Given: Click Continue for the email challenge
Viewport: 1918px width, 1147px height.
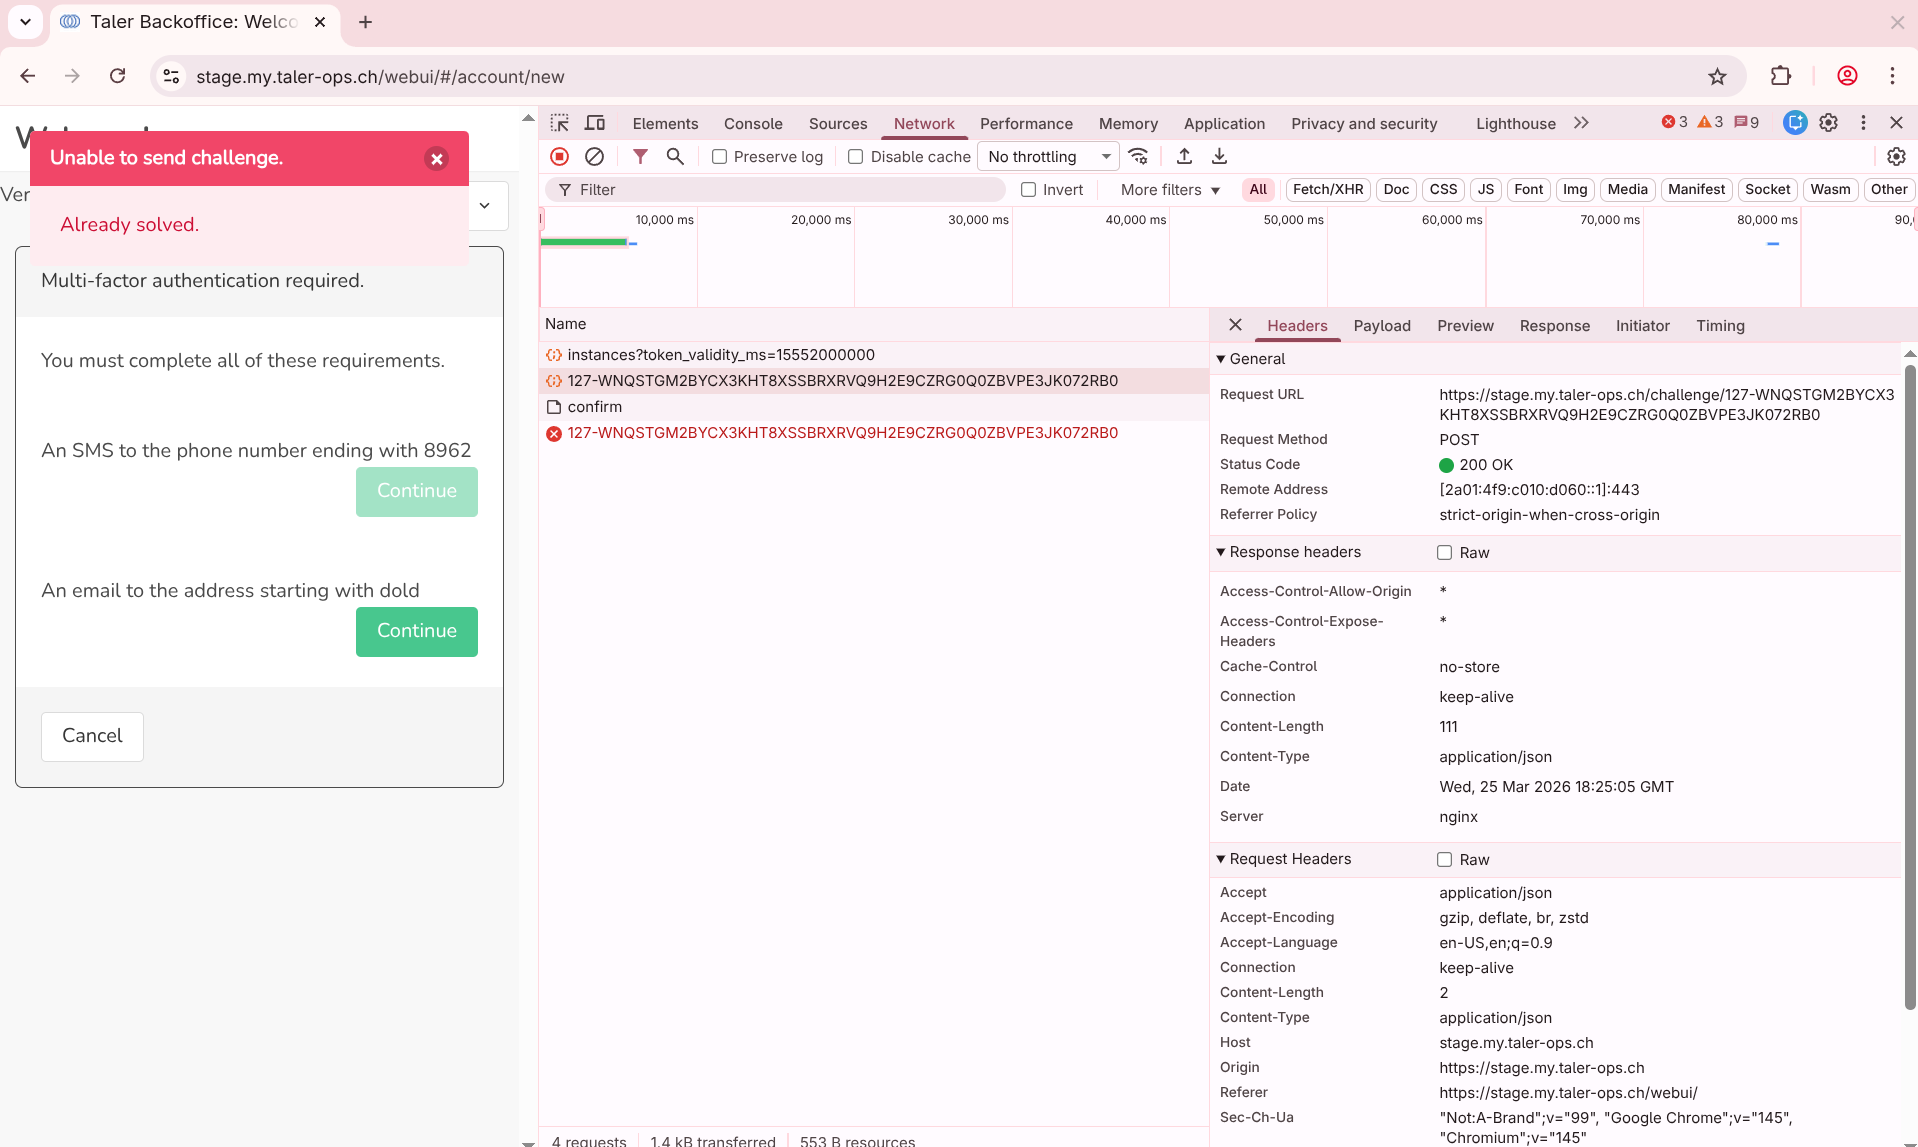Looking at the screenshot, I should pyautogui.click(x=416, y=631).
